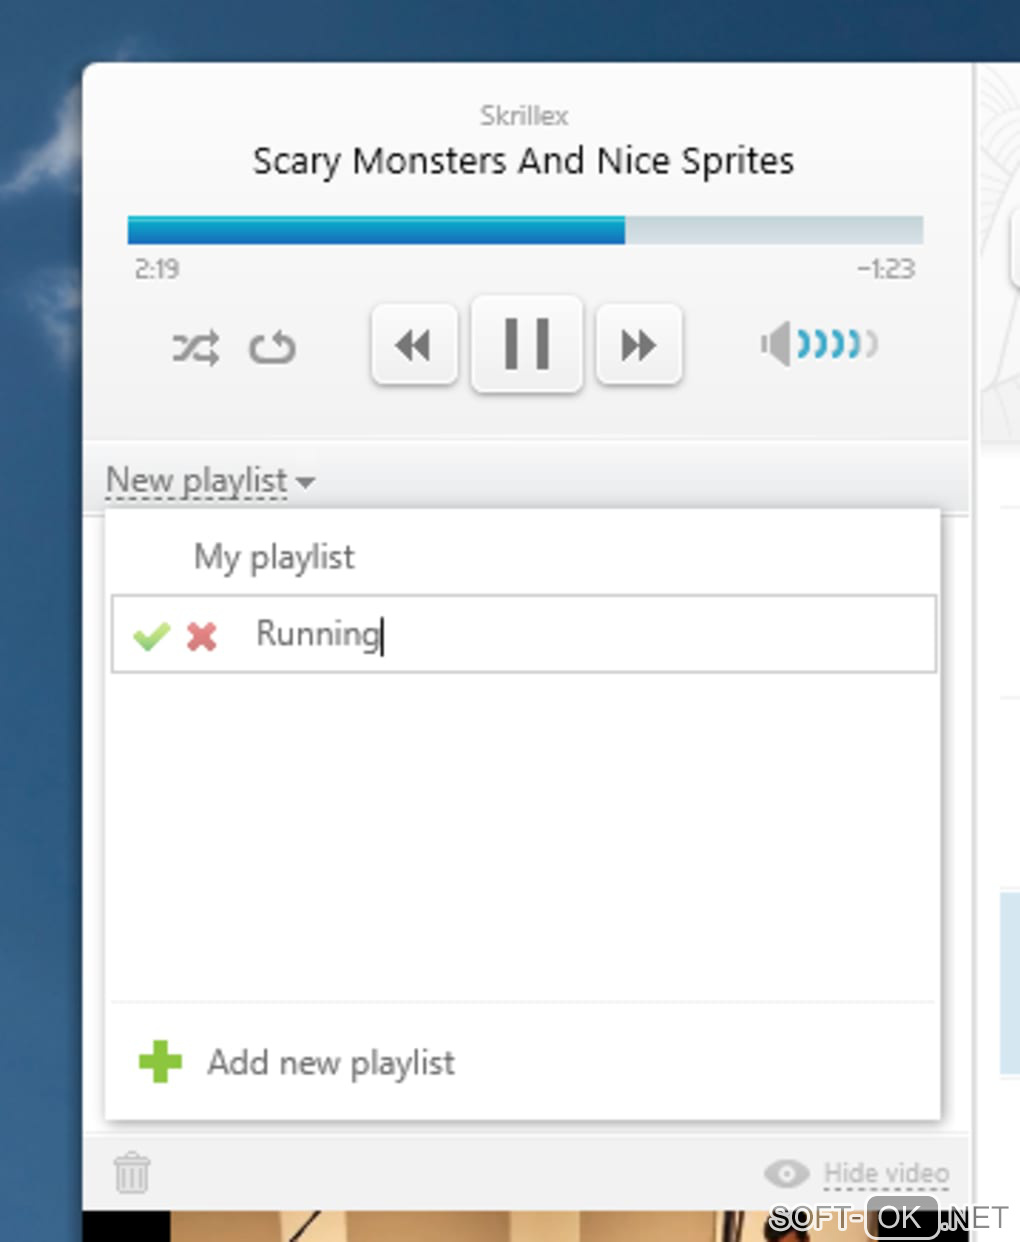The image size is (1020, 1242).
Task: Toggle repeat playback mode
Action: pos(272,348)
